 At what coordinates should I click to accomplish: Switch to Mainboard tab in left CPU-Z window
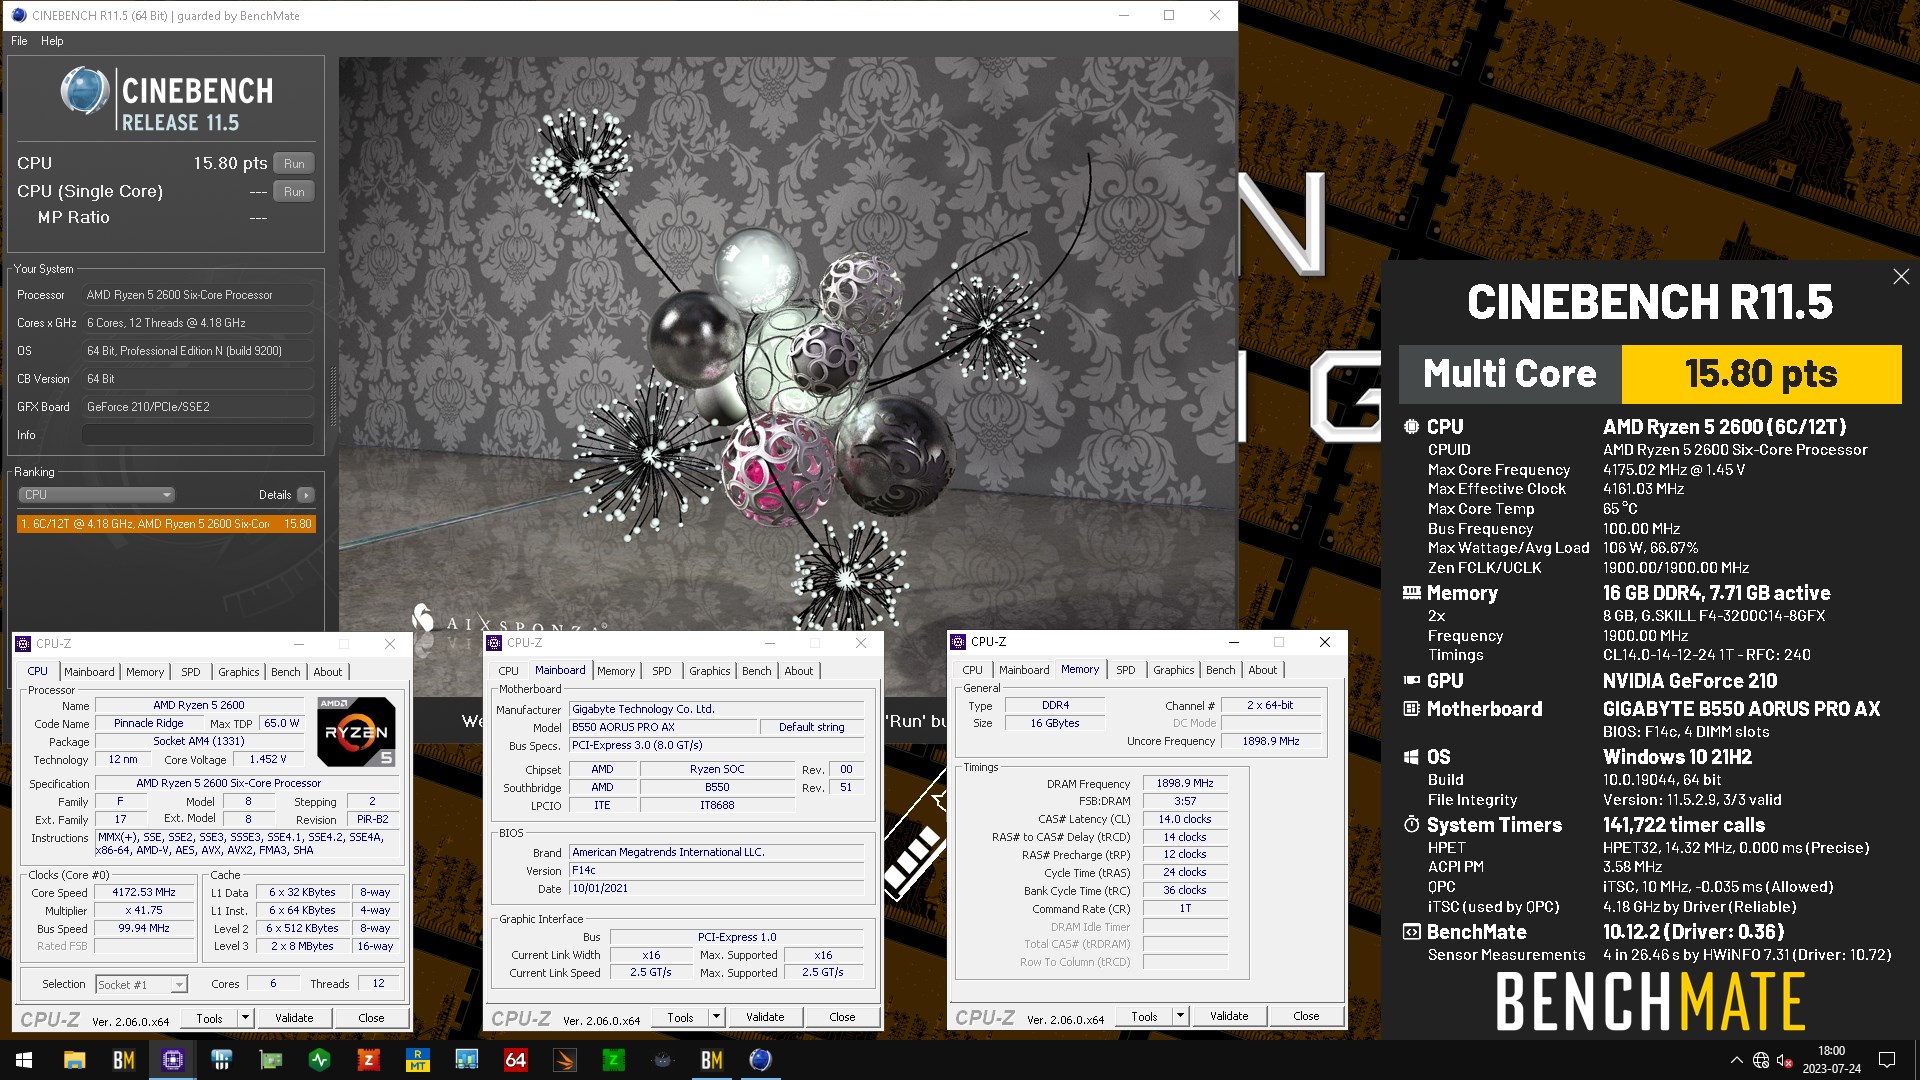click(89, 672)
